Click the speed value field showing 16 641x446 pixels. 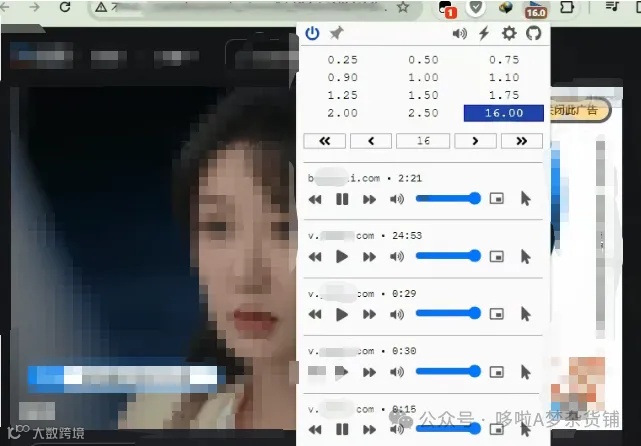[x=423, y=141]
